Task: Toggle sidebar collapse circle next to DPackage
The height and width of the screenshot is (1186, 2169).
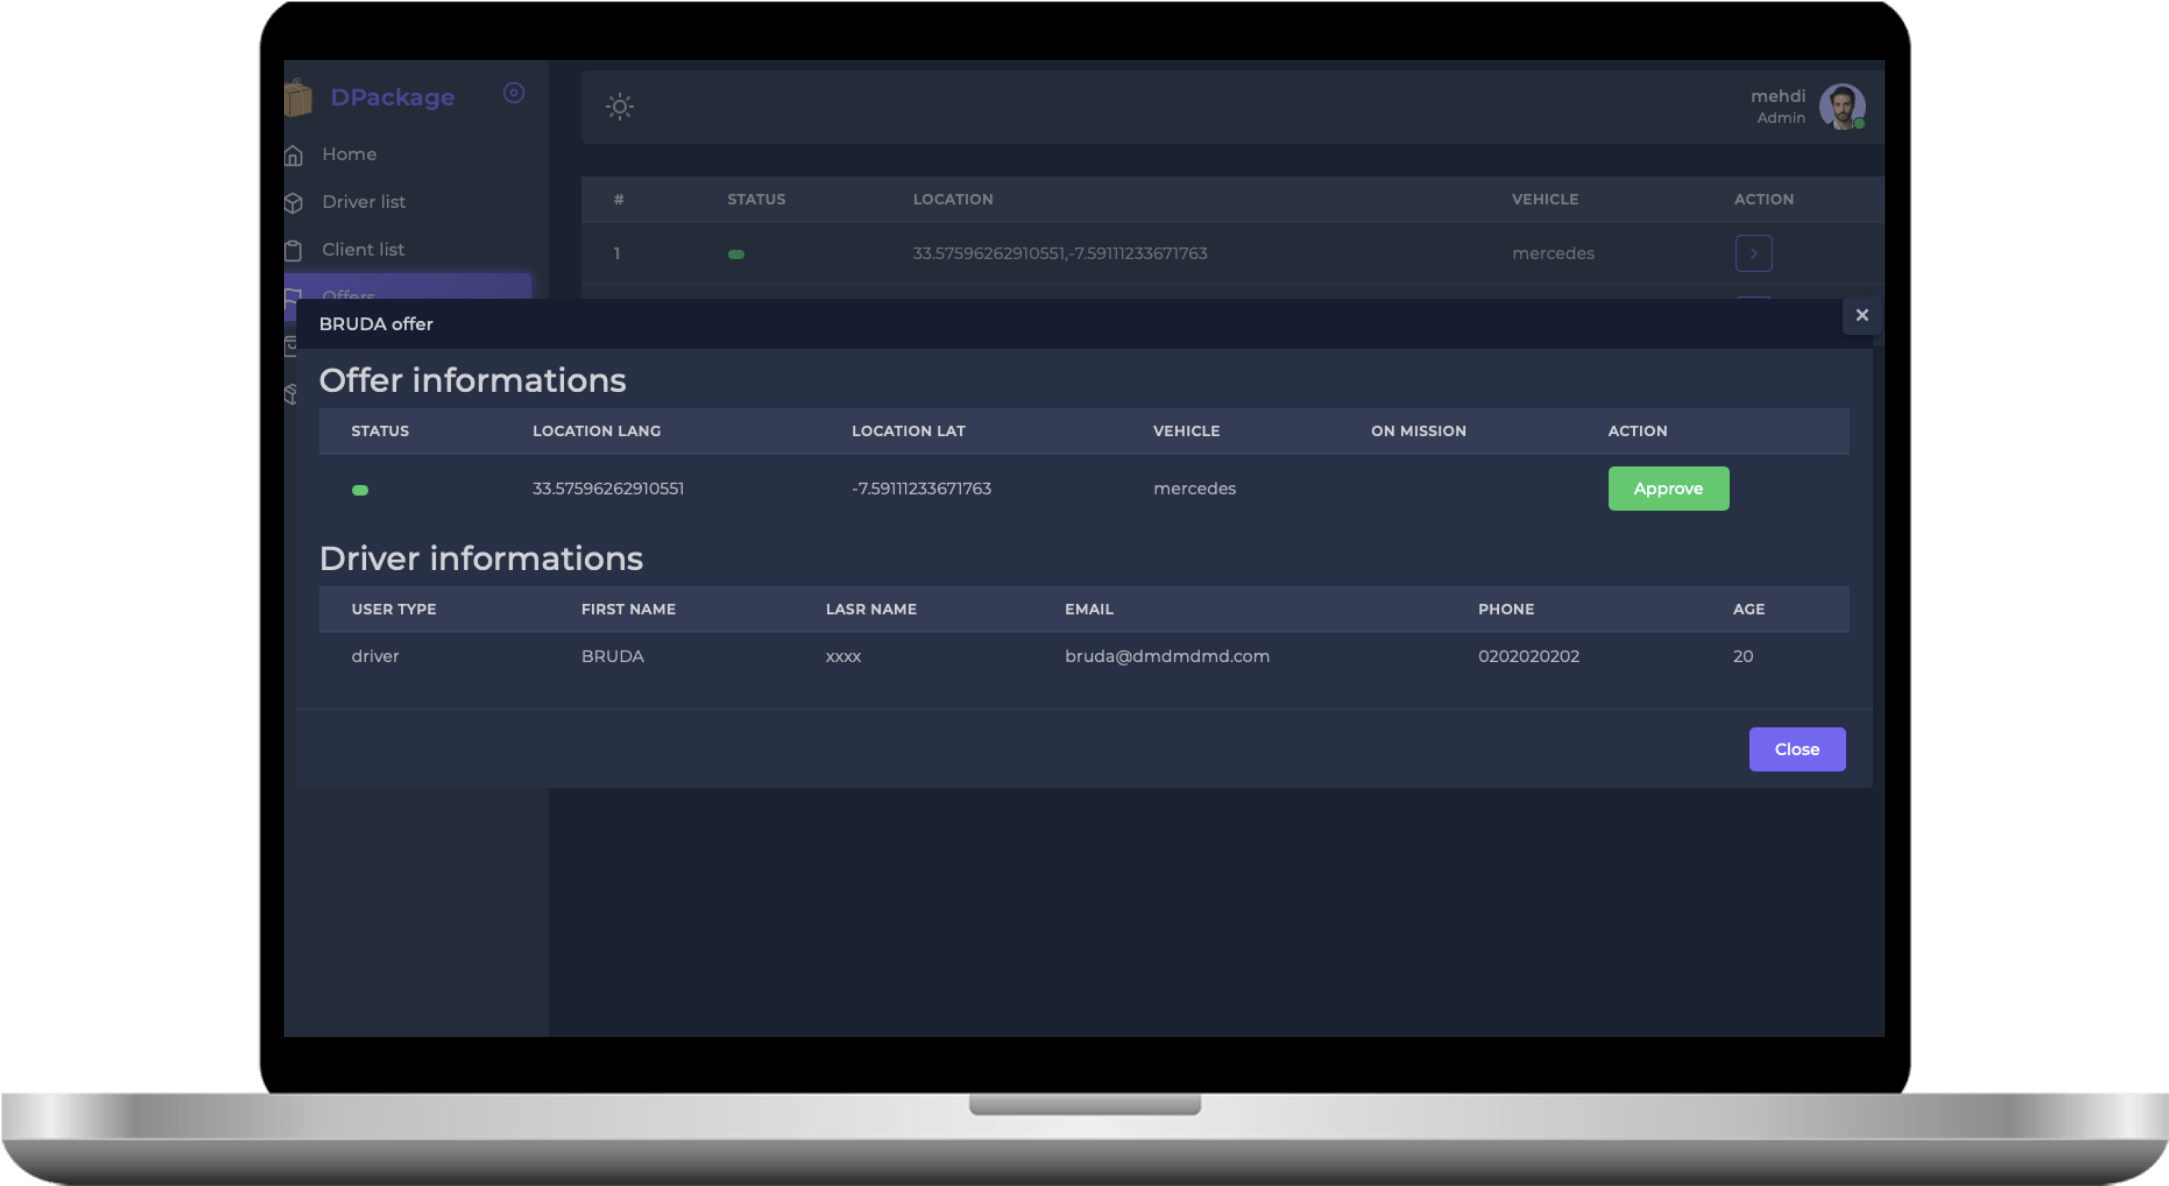Action: [513, 93]
